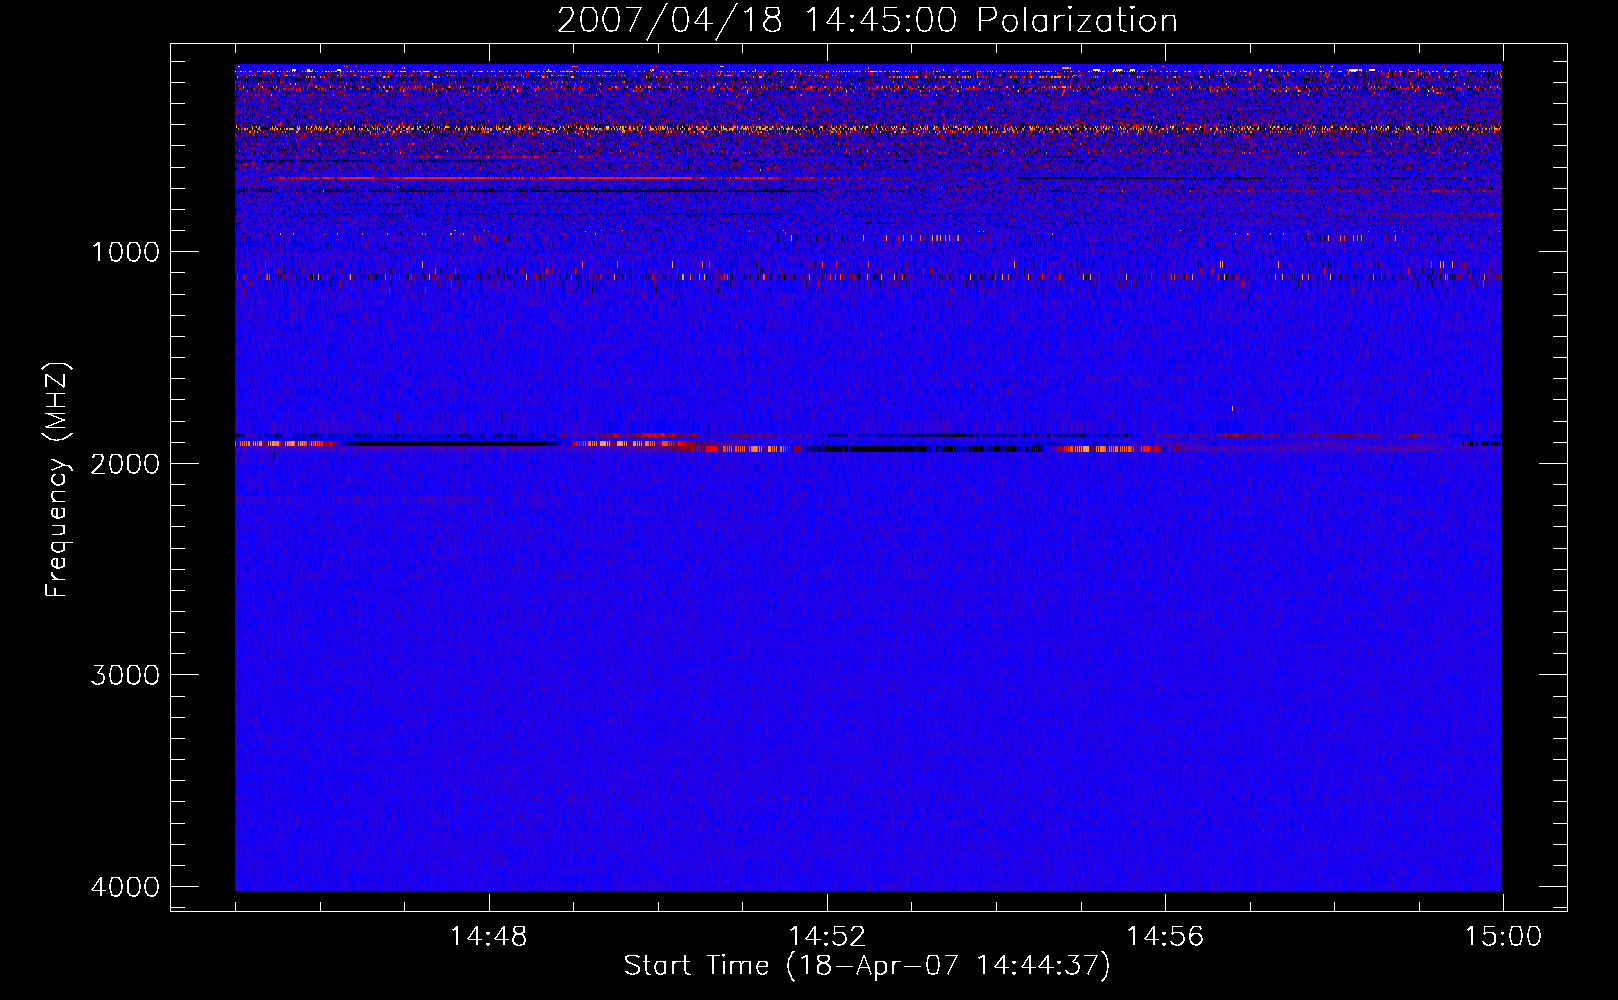Screen dimensions: 1618x1000
Task: Click the plot title '2007/04/18 14:45:00 Polarization'
Action: 867,20
